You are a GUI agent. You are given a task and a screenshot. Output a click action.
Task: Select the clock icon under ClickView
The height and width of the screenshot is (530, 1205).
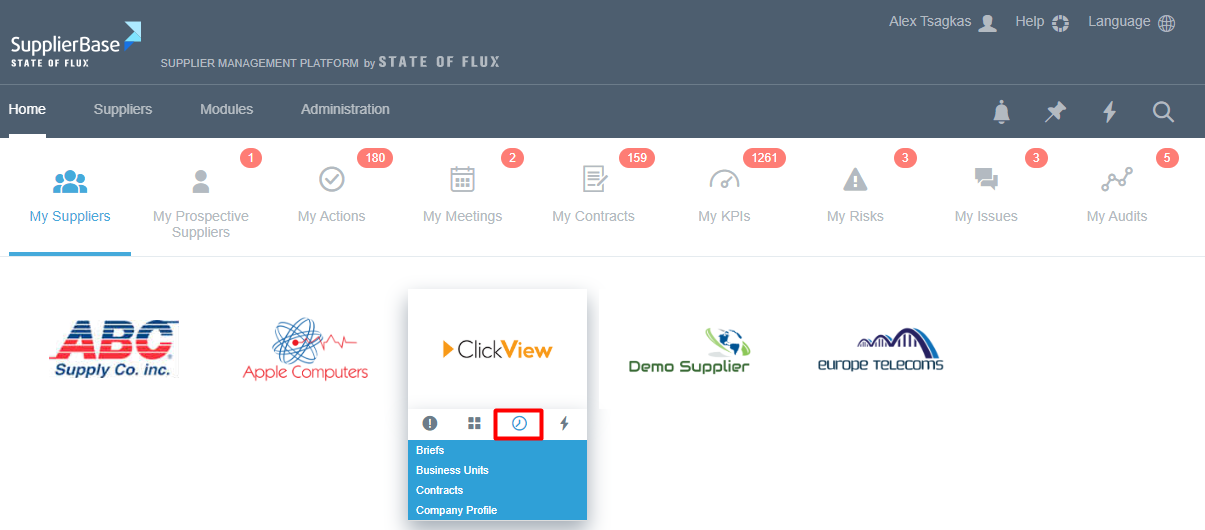pyautogui.click(x=519, y=423)
